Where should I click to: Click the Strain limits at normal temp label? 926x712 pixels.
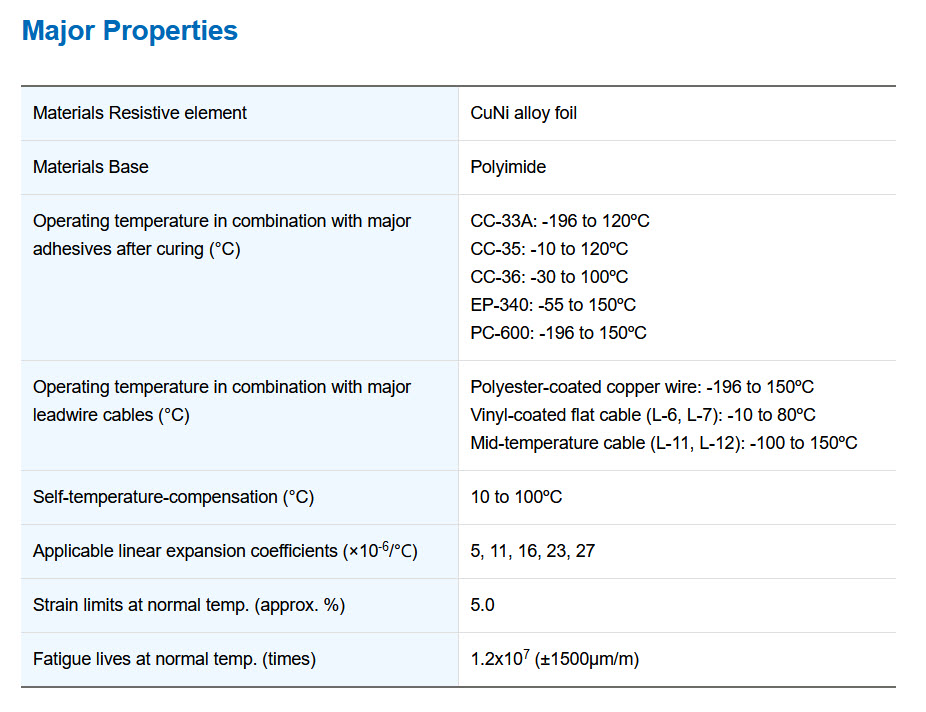tap(189, 605)
